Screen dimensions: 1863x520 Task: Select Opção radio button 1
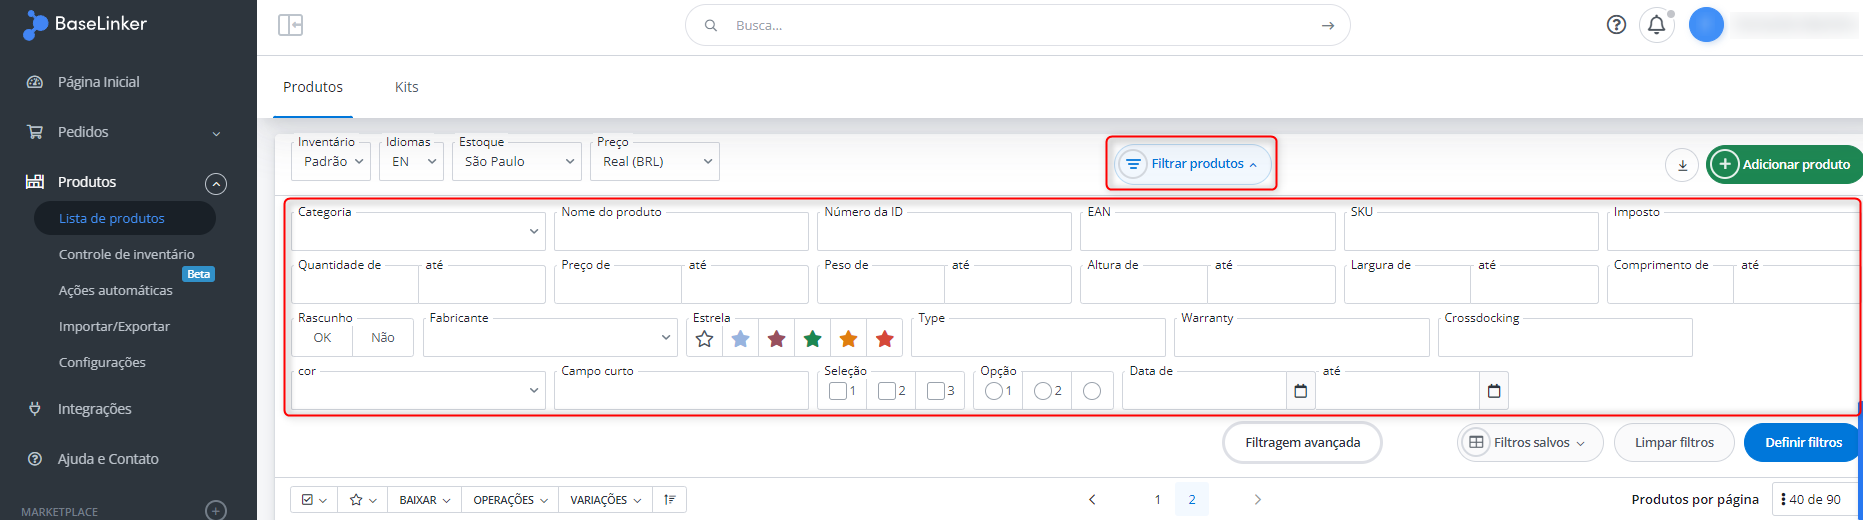[993, 391]
